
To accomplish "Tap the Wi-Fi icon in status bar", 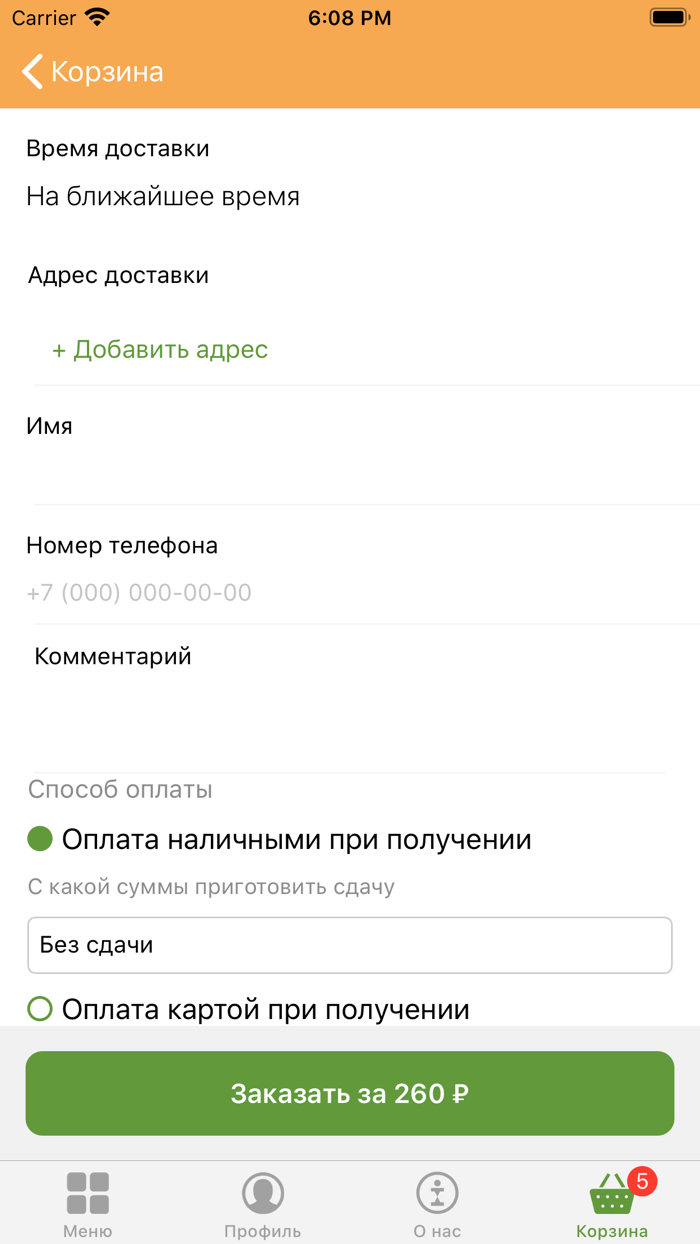I will click(x=97, y=16).
